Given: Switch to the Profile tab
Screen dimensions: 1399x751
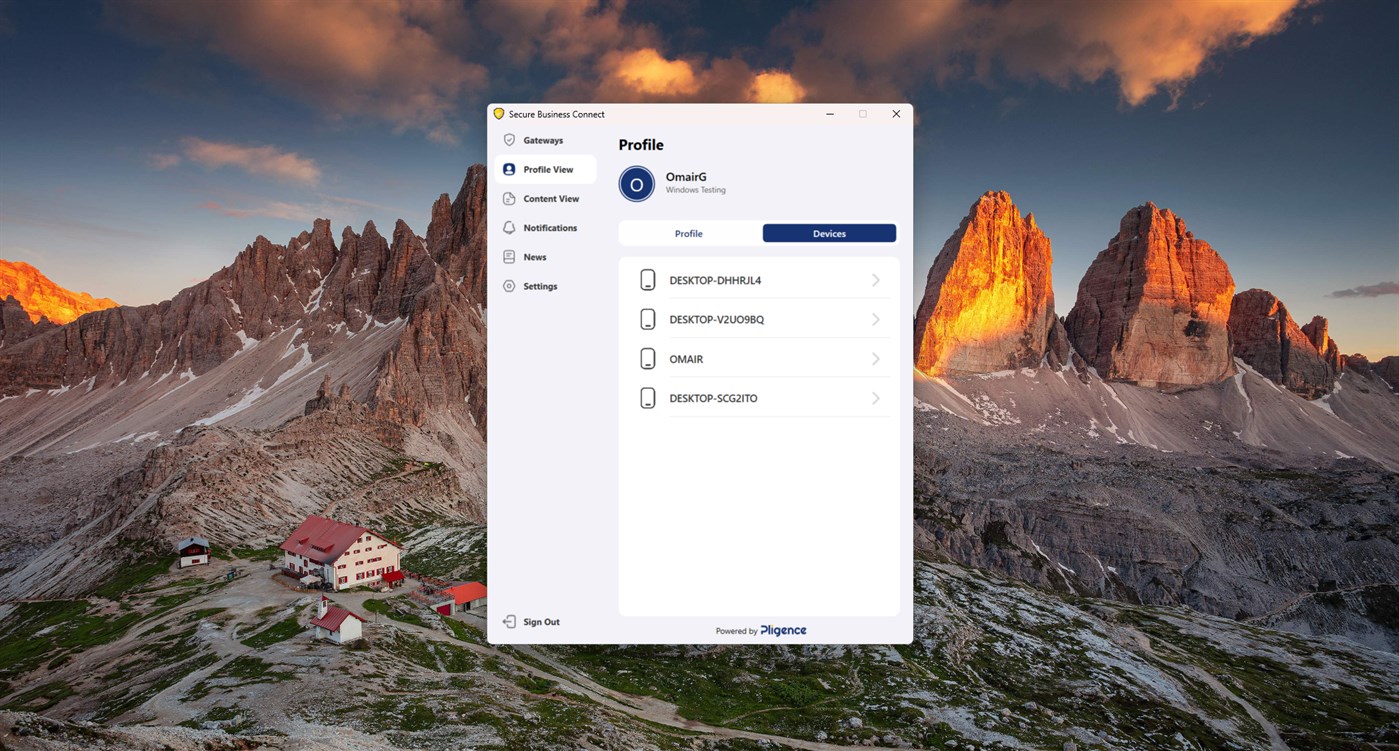Looking at the screenshot, I should [x=689, y=233].
